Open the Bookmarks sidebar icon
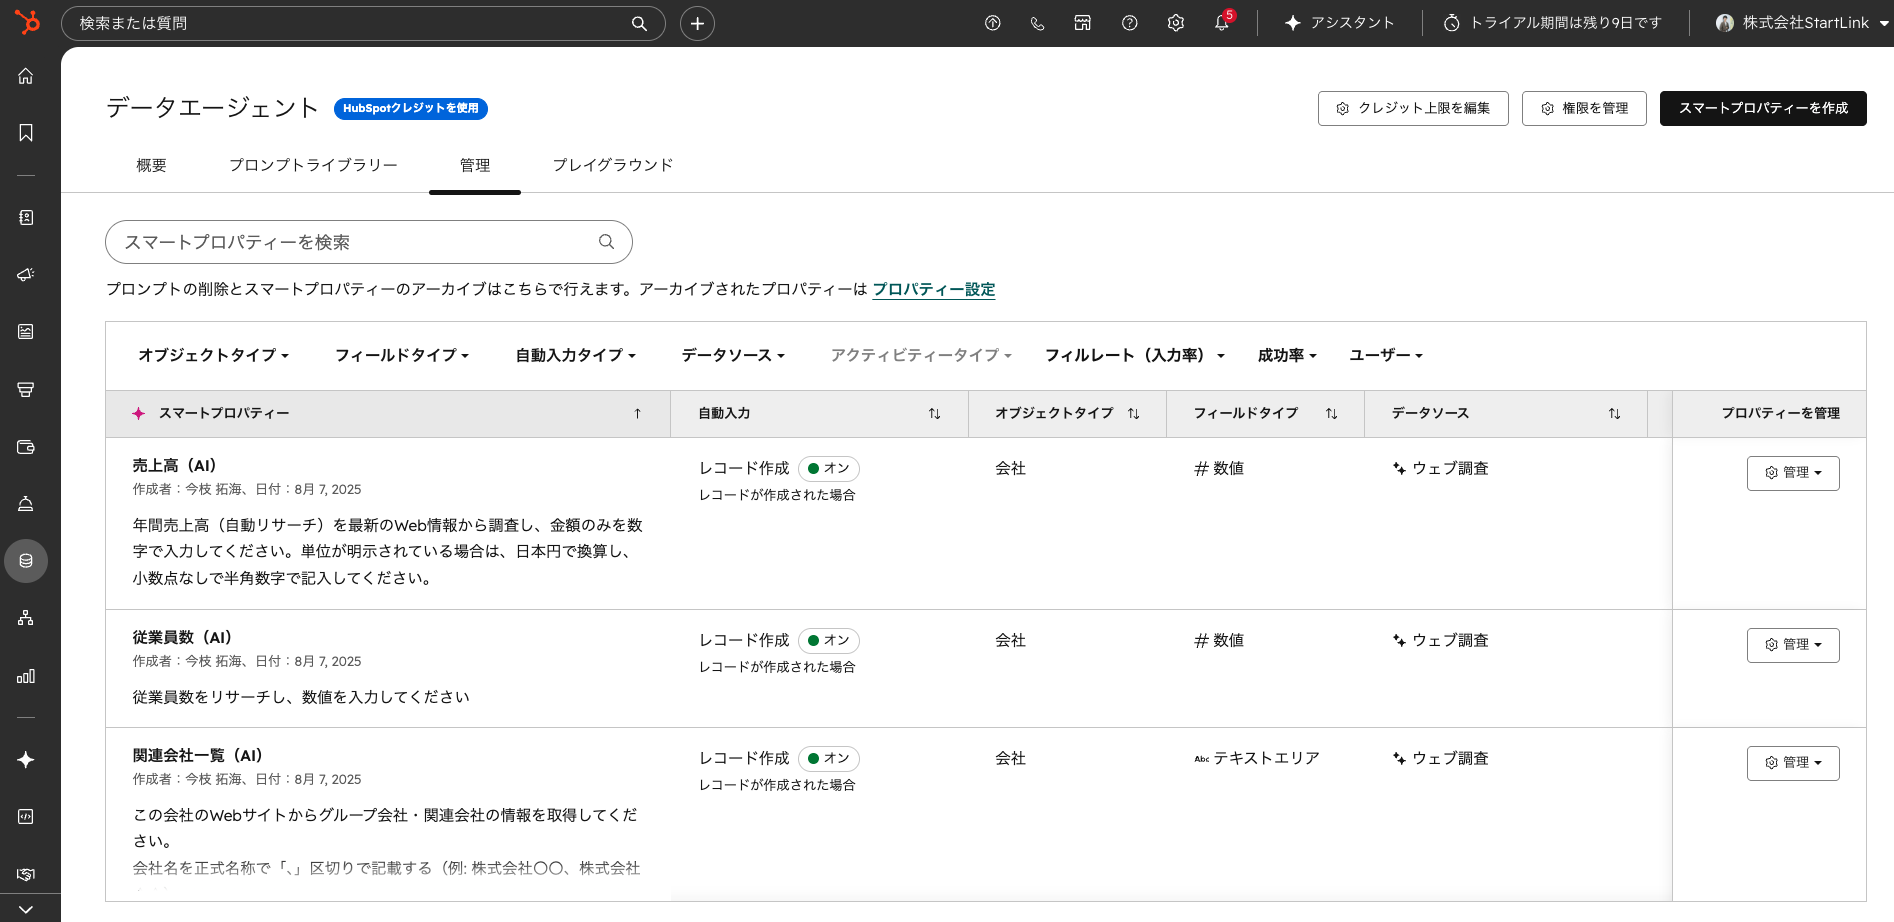 26,133
